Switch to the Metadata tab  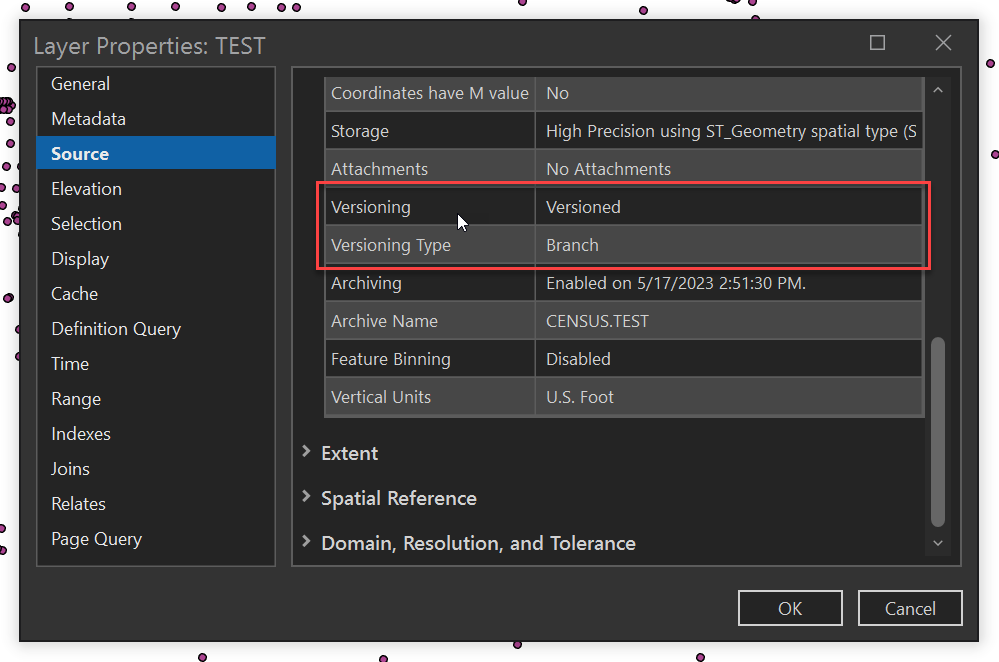(x=89, y=119)
